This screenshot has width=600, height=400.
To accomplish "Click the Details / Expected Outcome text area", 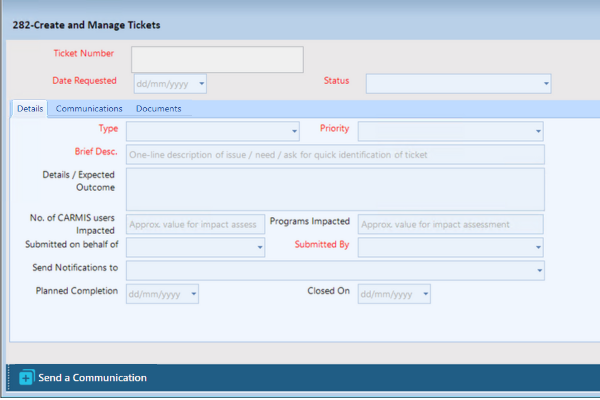I will tap(334, 189).
